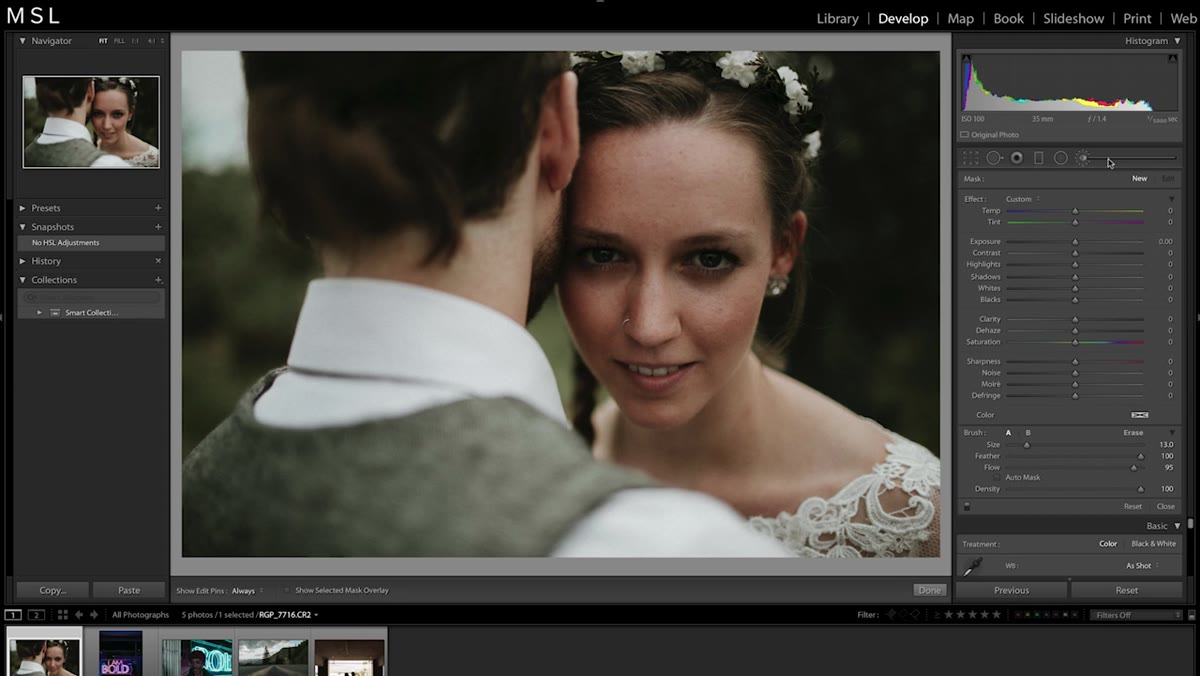Switch brush to Erase mode

coord(1133,433)
